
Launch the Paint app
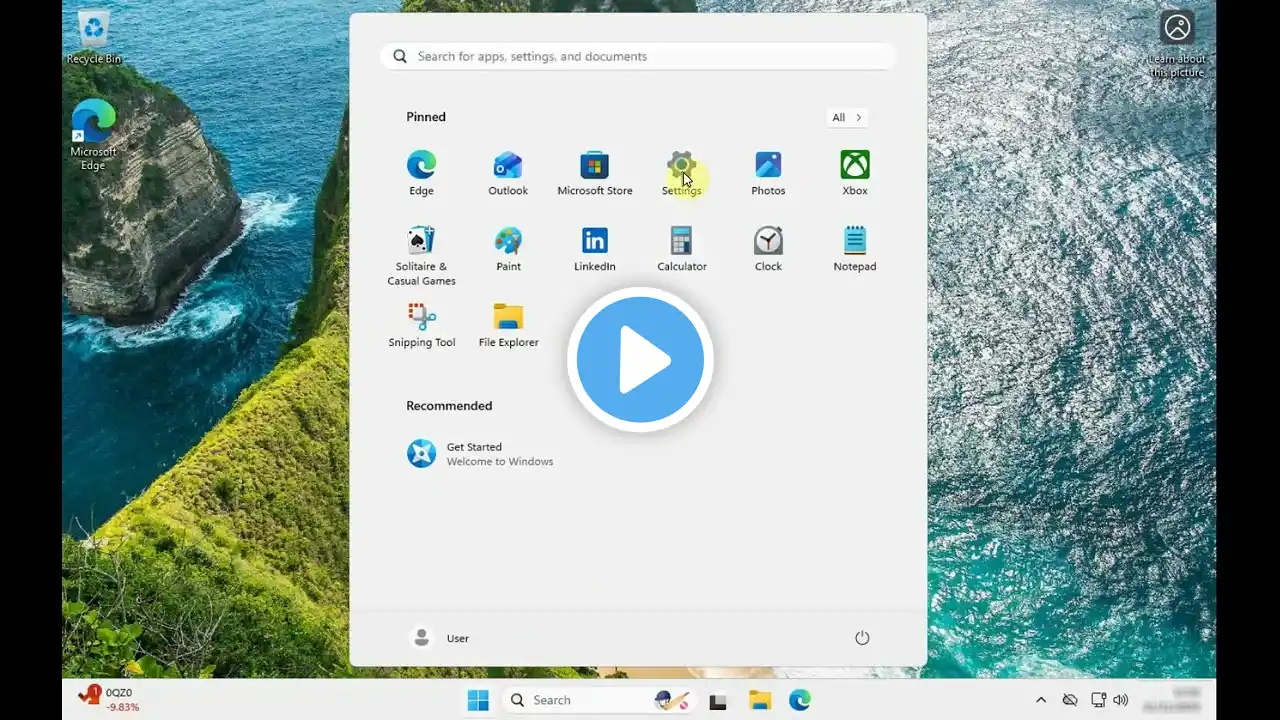[x=508, y=249]
